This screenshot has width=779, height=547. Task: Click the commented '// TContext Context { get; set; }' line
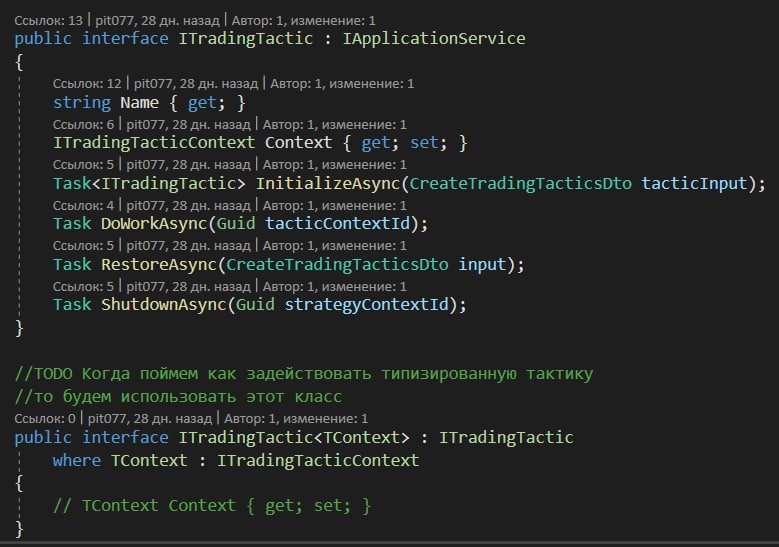click(x=212, y=506)
